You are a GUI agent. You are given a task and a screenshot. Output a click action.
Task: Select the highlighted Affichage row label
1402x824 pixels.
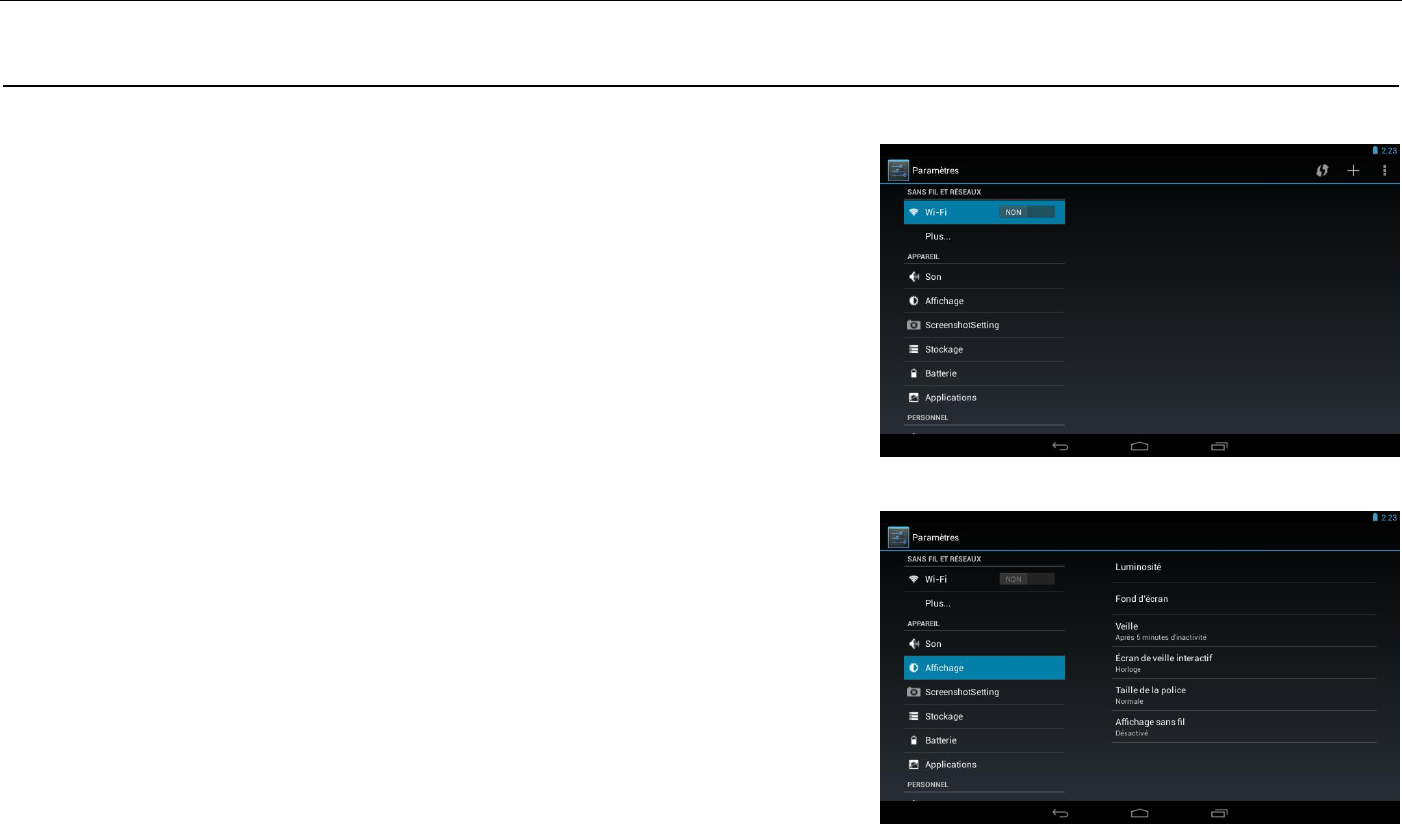pyautogui.click(x=944, y=668)
